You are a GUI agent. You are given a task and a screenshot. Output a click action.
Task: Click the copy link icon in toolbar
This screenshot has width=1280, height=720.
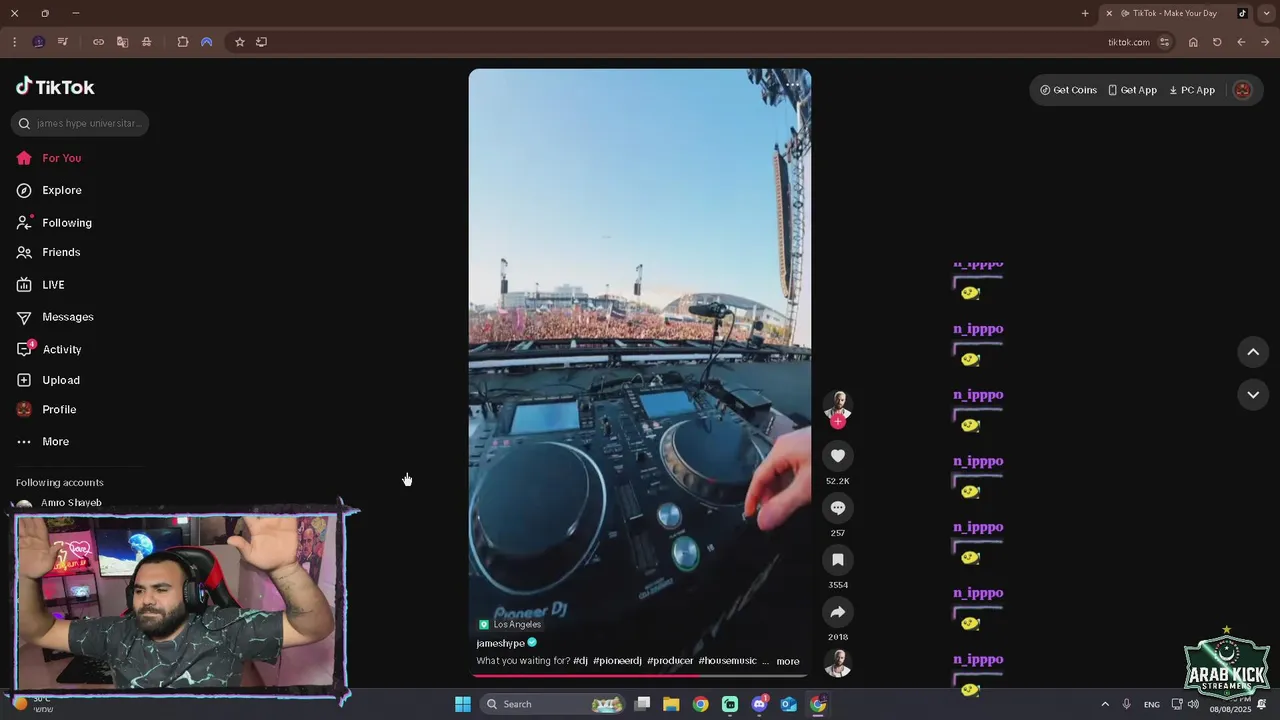coord(98,42)
